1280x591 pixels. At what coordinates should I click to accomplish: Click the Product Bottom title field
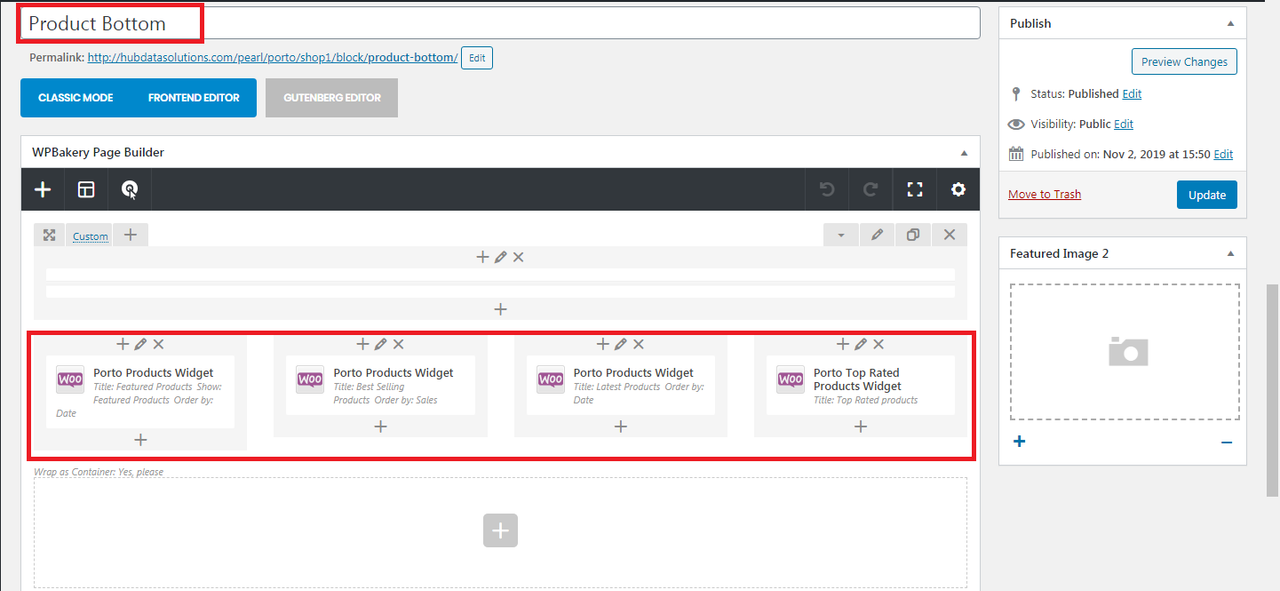coord(500,23)
